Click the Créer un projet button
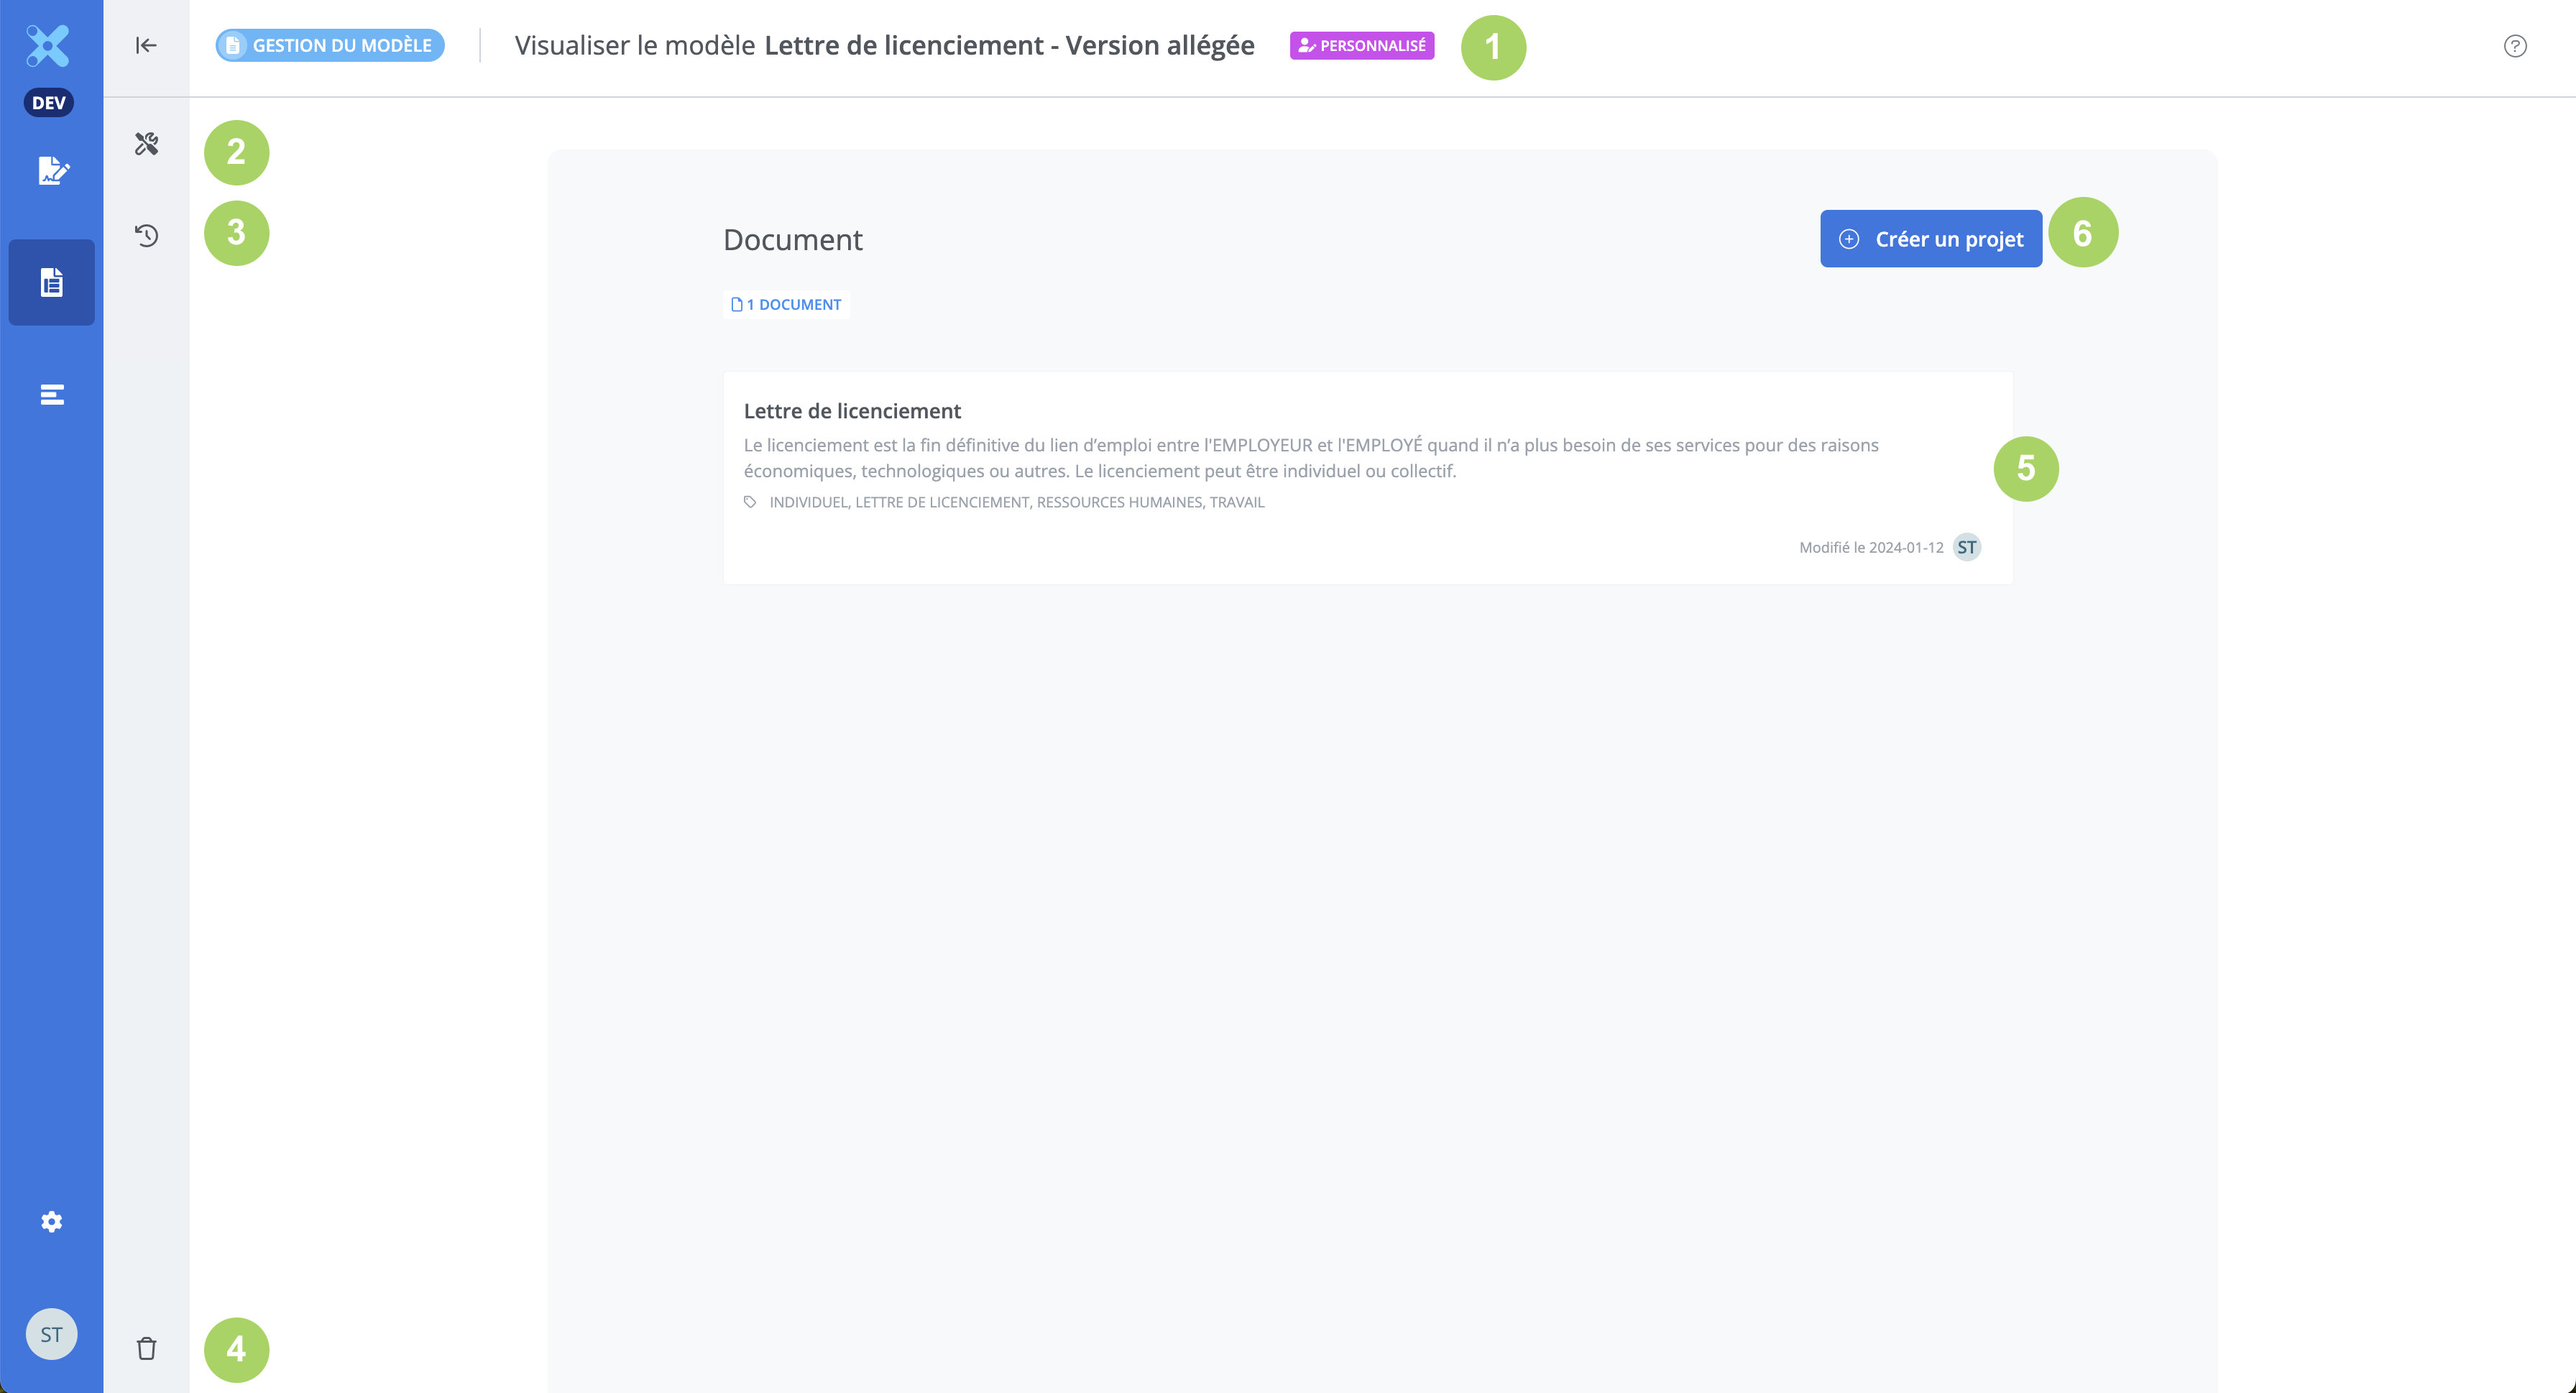 pyautogui.click(x=1930, y=239)
